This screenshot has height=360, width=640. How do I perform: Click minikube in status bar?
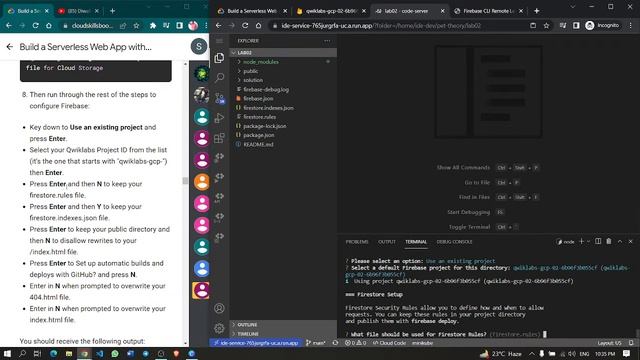pos(422,343)
